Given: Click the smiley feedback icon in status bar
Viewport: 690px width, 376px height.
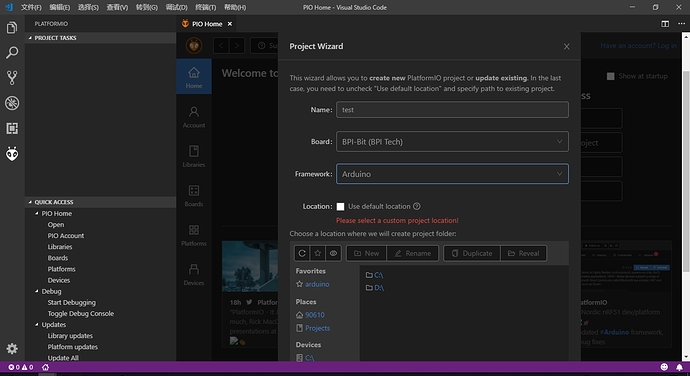Looking at the screenshot, I should click(x=664, y=367).
